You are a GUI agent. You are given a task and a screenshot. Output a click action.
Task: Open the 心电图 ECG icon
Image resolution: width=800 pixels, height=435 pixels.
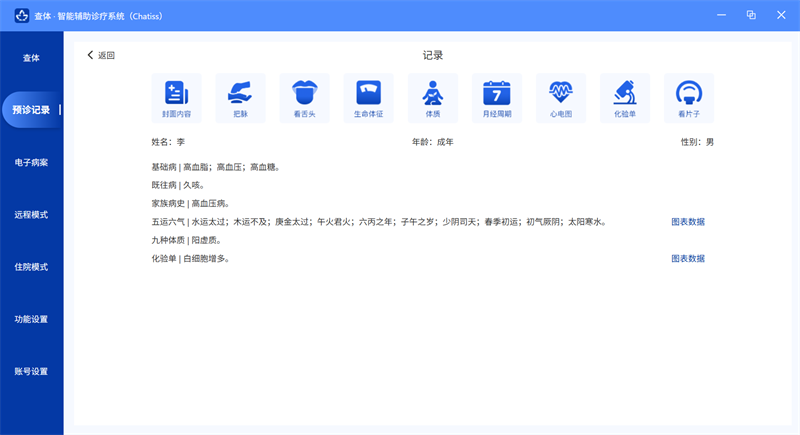coord(561,98)
